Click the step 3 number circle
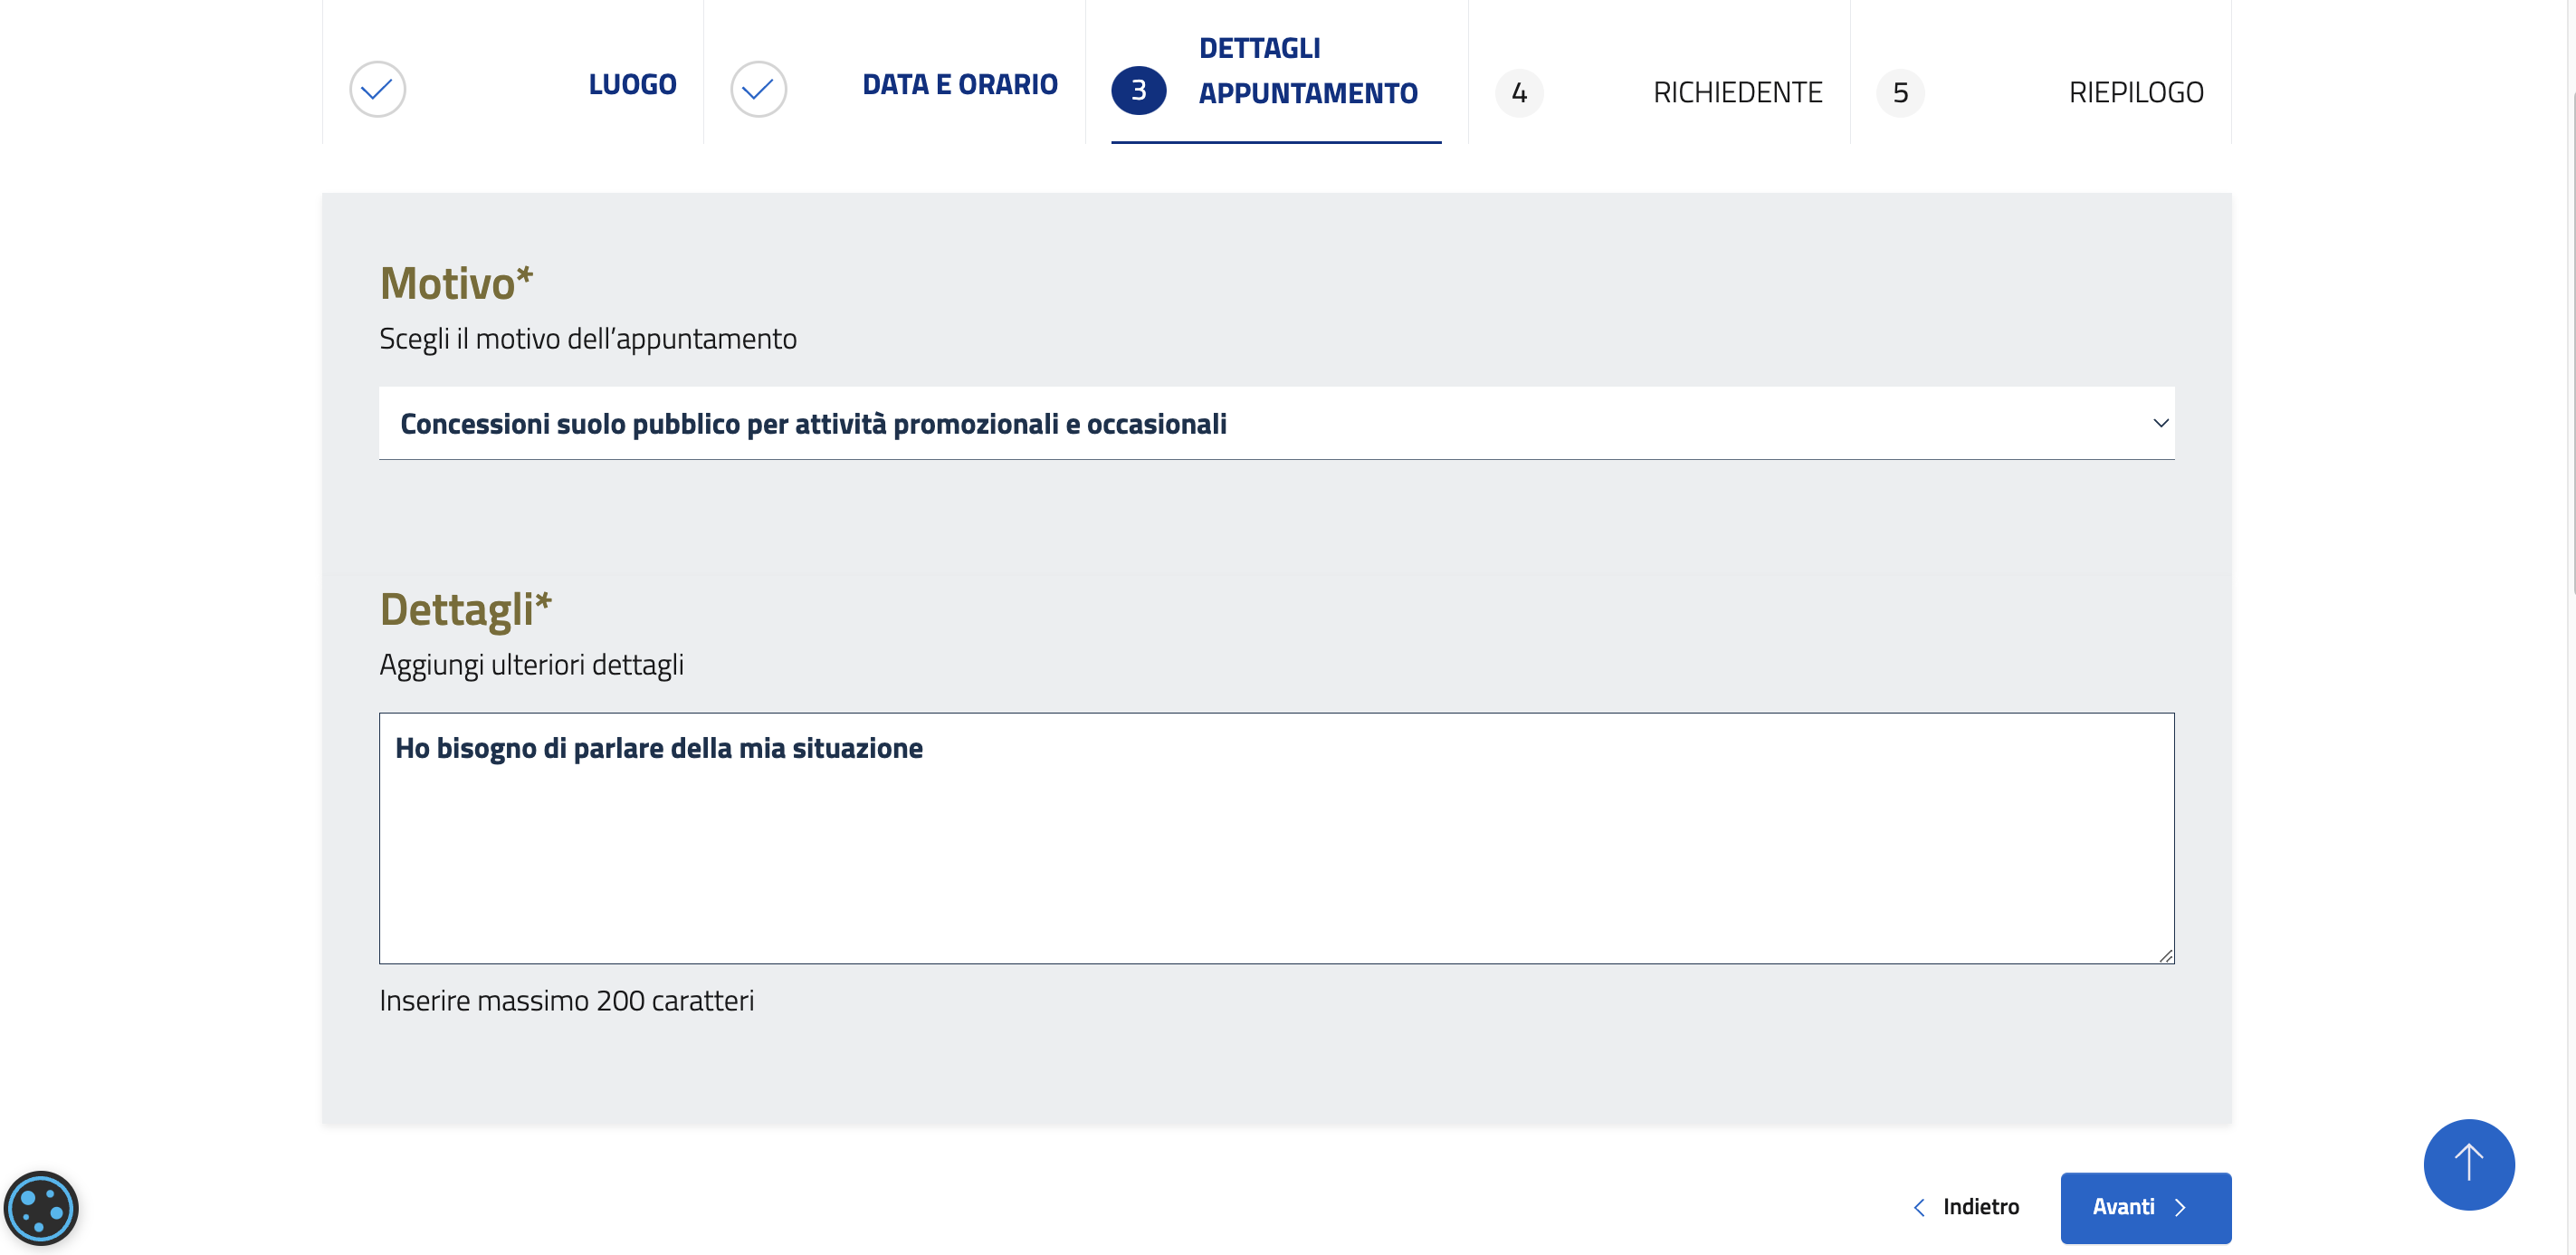 tap(1138, 91)
